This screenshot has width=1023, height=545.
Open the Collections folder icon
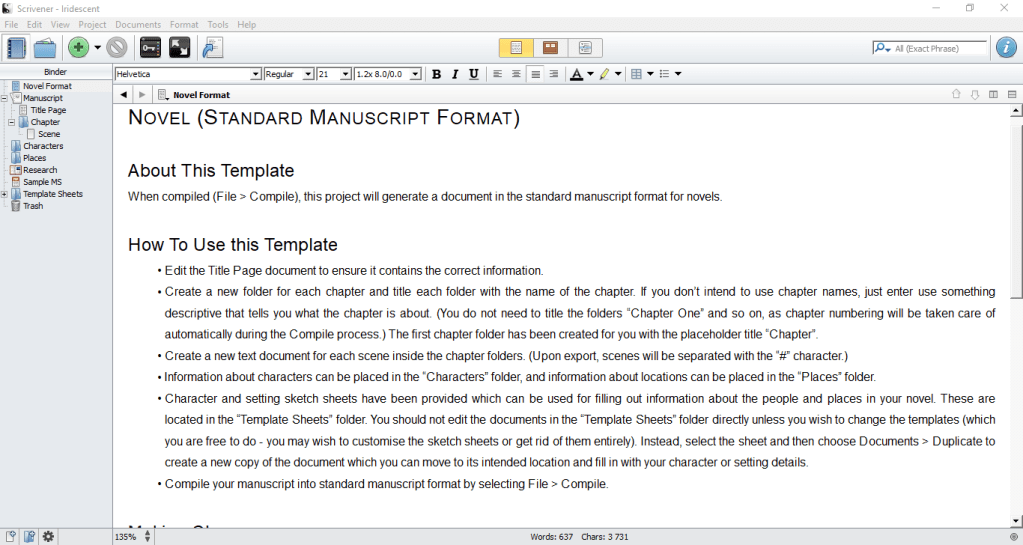45,47
